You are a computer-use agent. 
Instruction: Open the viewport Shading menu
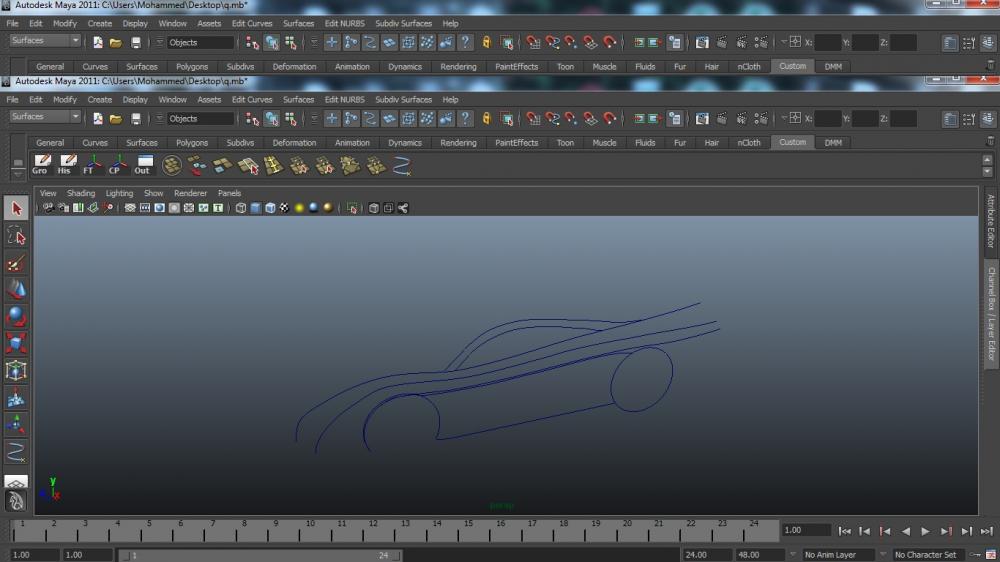[x=81, y=193]
